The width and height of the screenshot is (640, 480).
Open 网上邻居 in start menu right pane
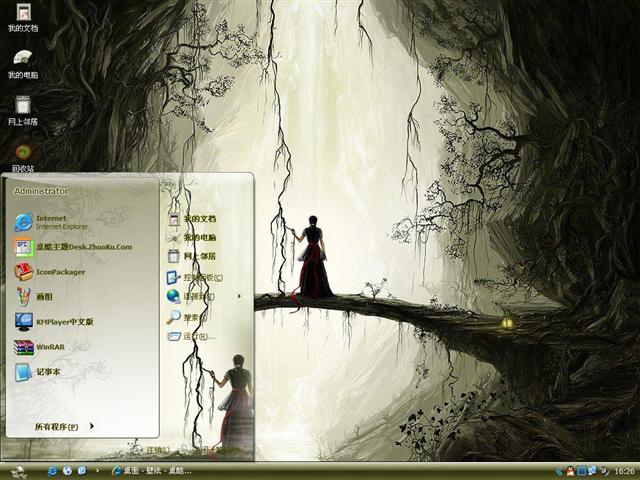tap(192, 256)
